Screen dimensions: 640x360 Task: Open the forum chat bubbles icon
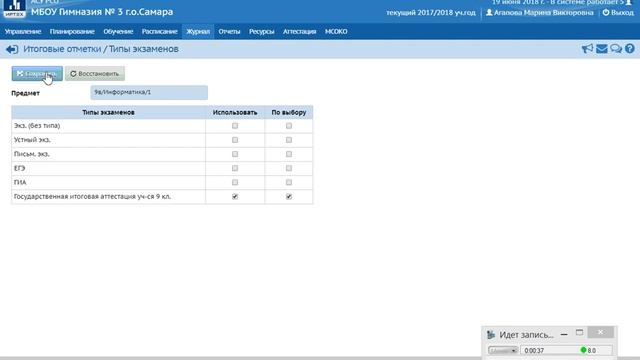[x=616, y=49]
